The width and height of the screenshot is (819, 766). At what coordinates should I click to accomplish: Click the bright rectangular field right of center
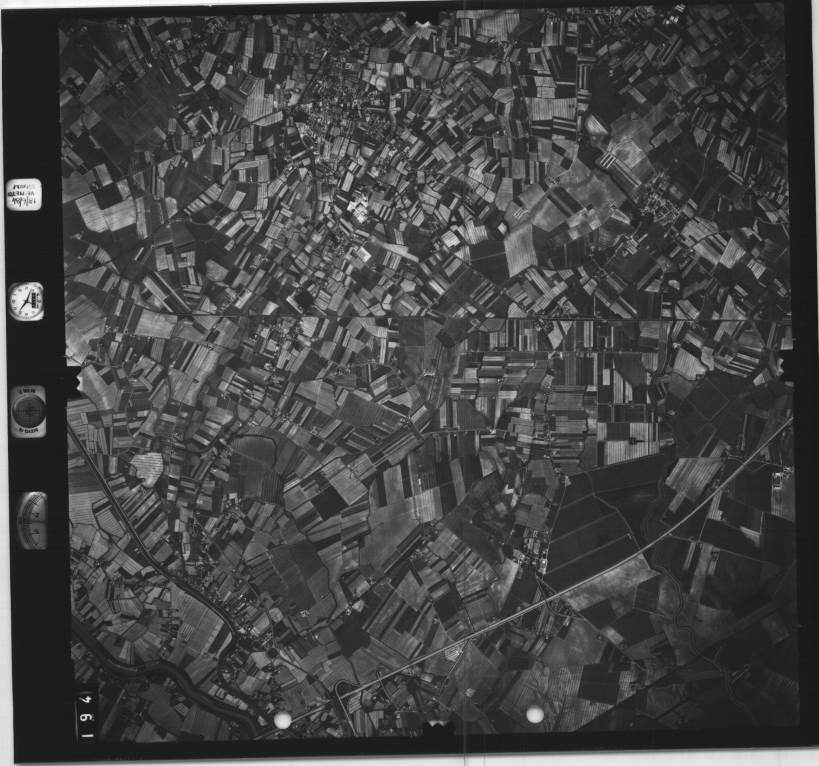(x=520, y=248)
